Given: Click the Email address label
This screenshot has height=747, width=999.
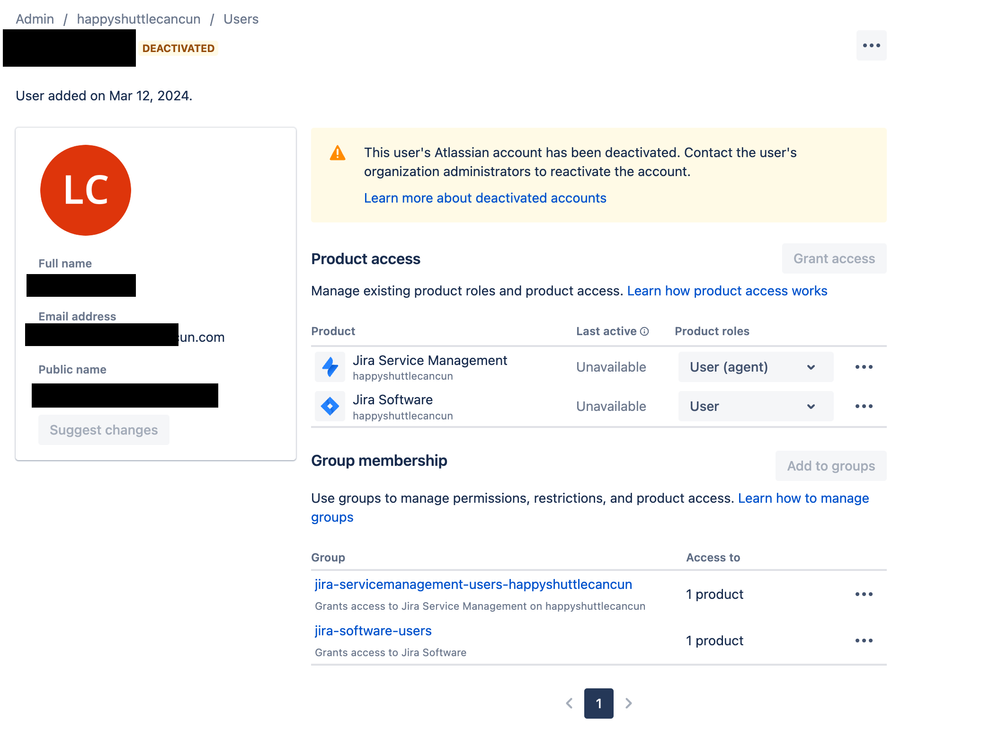Looking at the screenshot, I should [x=77, y=316].
